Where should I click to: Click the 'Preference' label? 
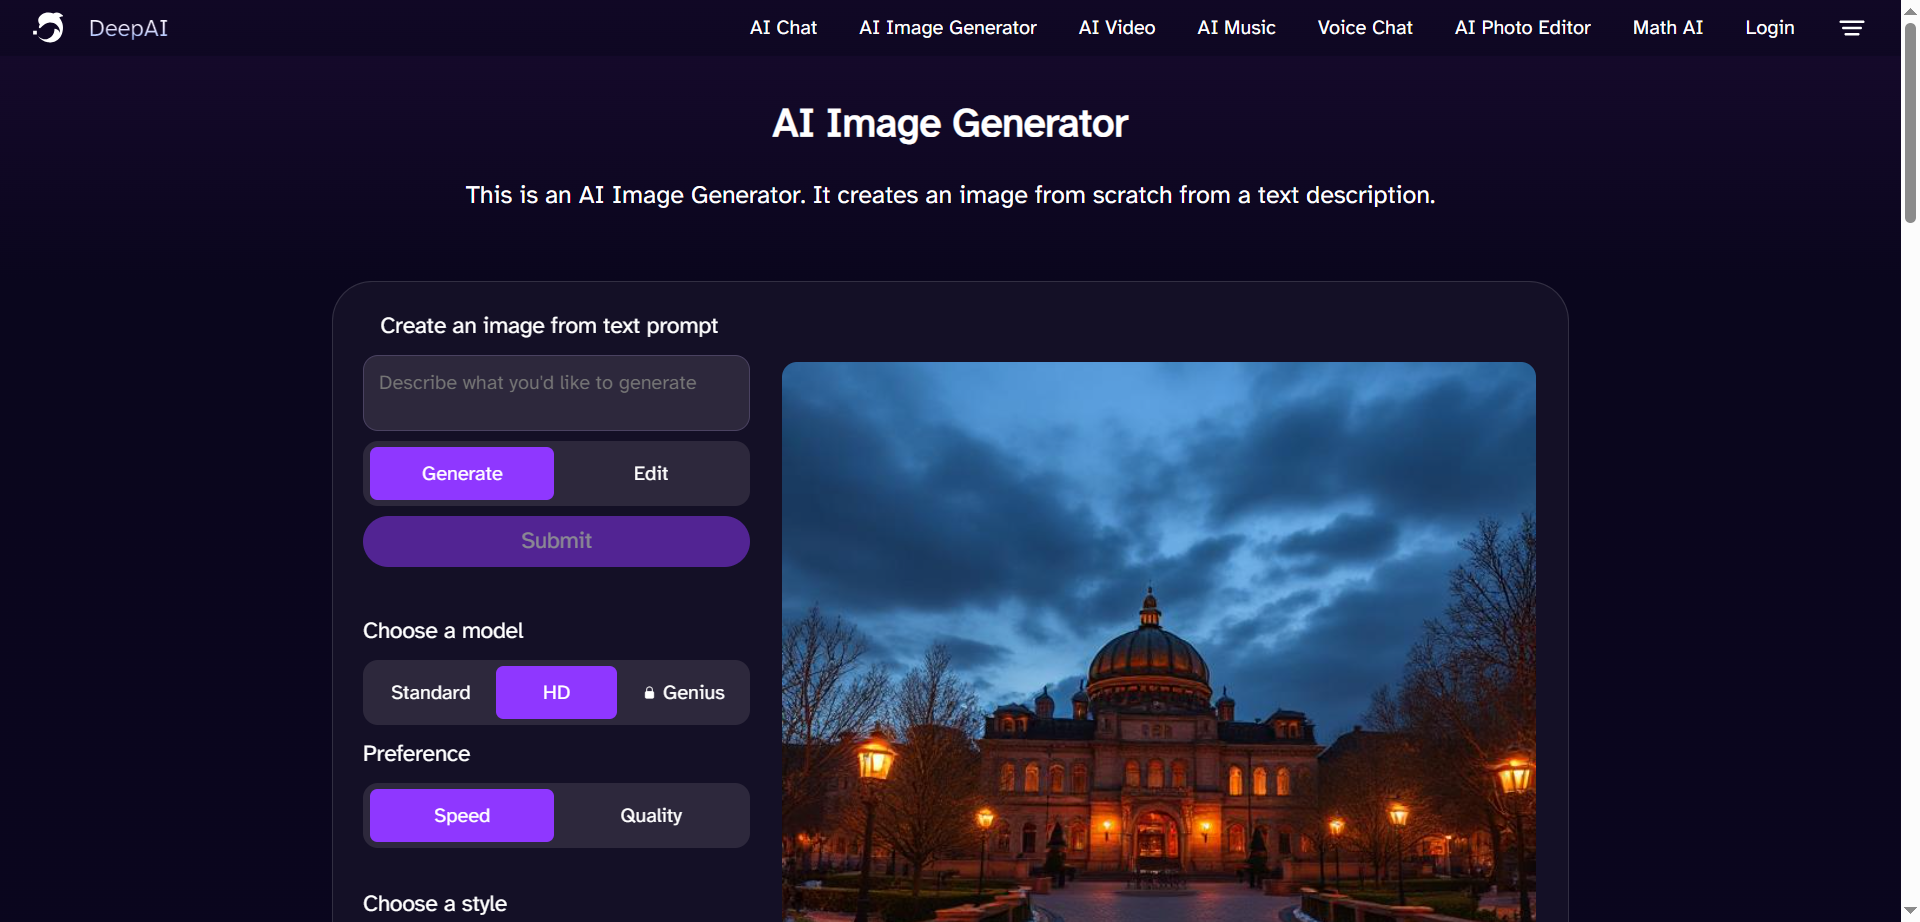click(x=416, y=754)
